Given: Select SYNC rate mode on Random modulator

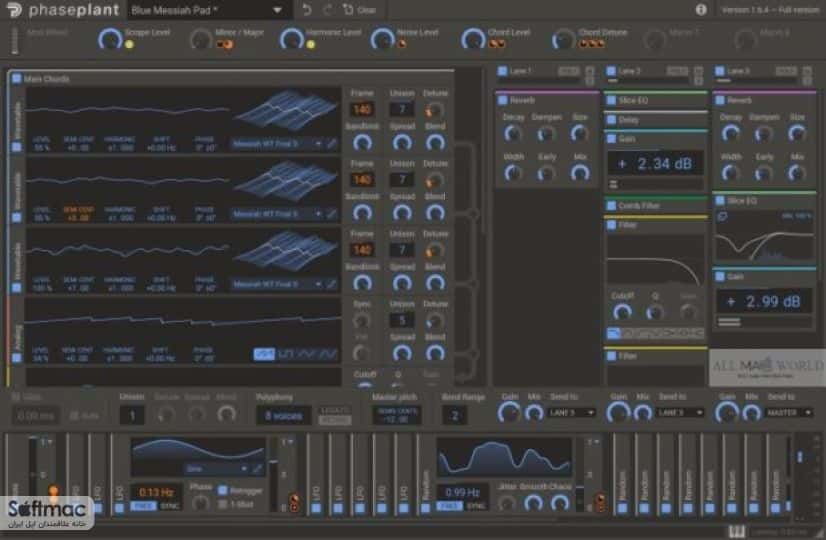Looking at the screenshot, I should (476, 506).
